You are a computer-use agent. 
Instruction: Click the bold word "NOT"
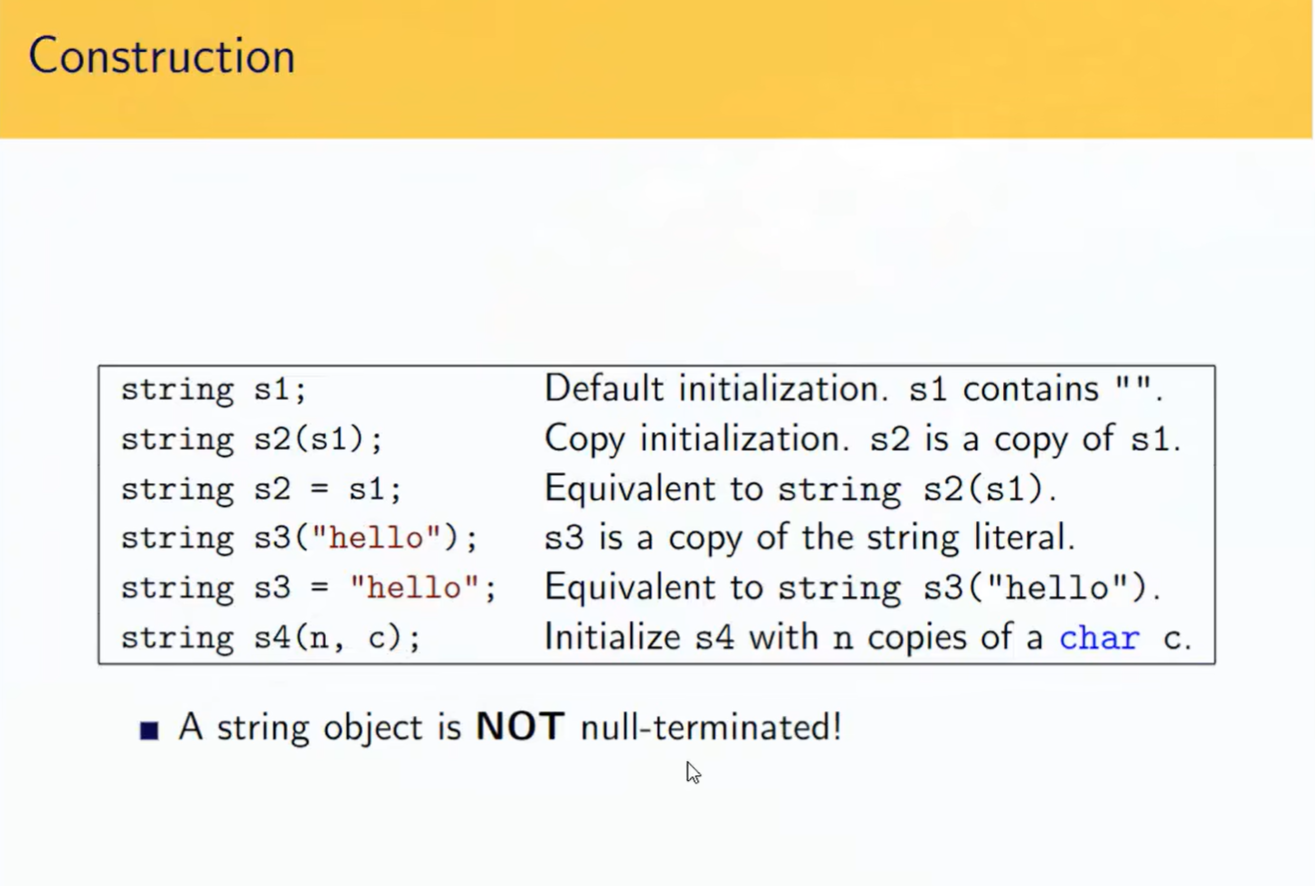[520, 727]
